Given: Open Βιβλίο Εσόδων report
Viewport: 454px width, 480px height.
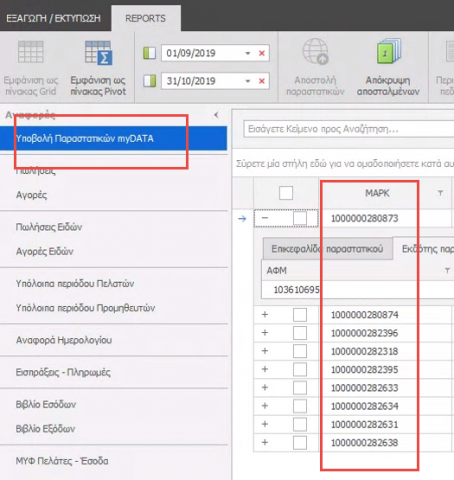Looking at the screenshot, I should click(46, 404).
